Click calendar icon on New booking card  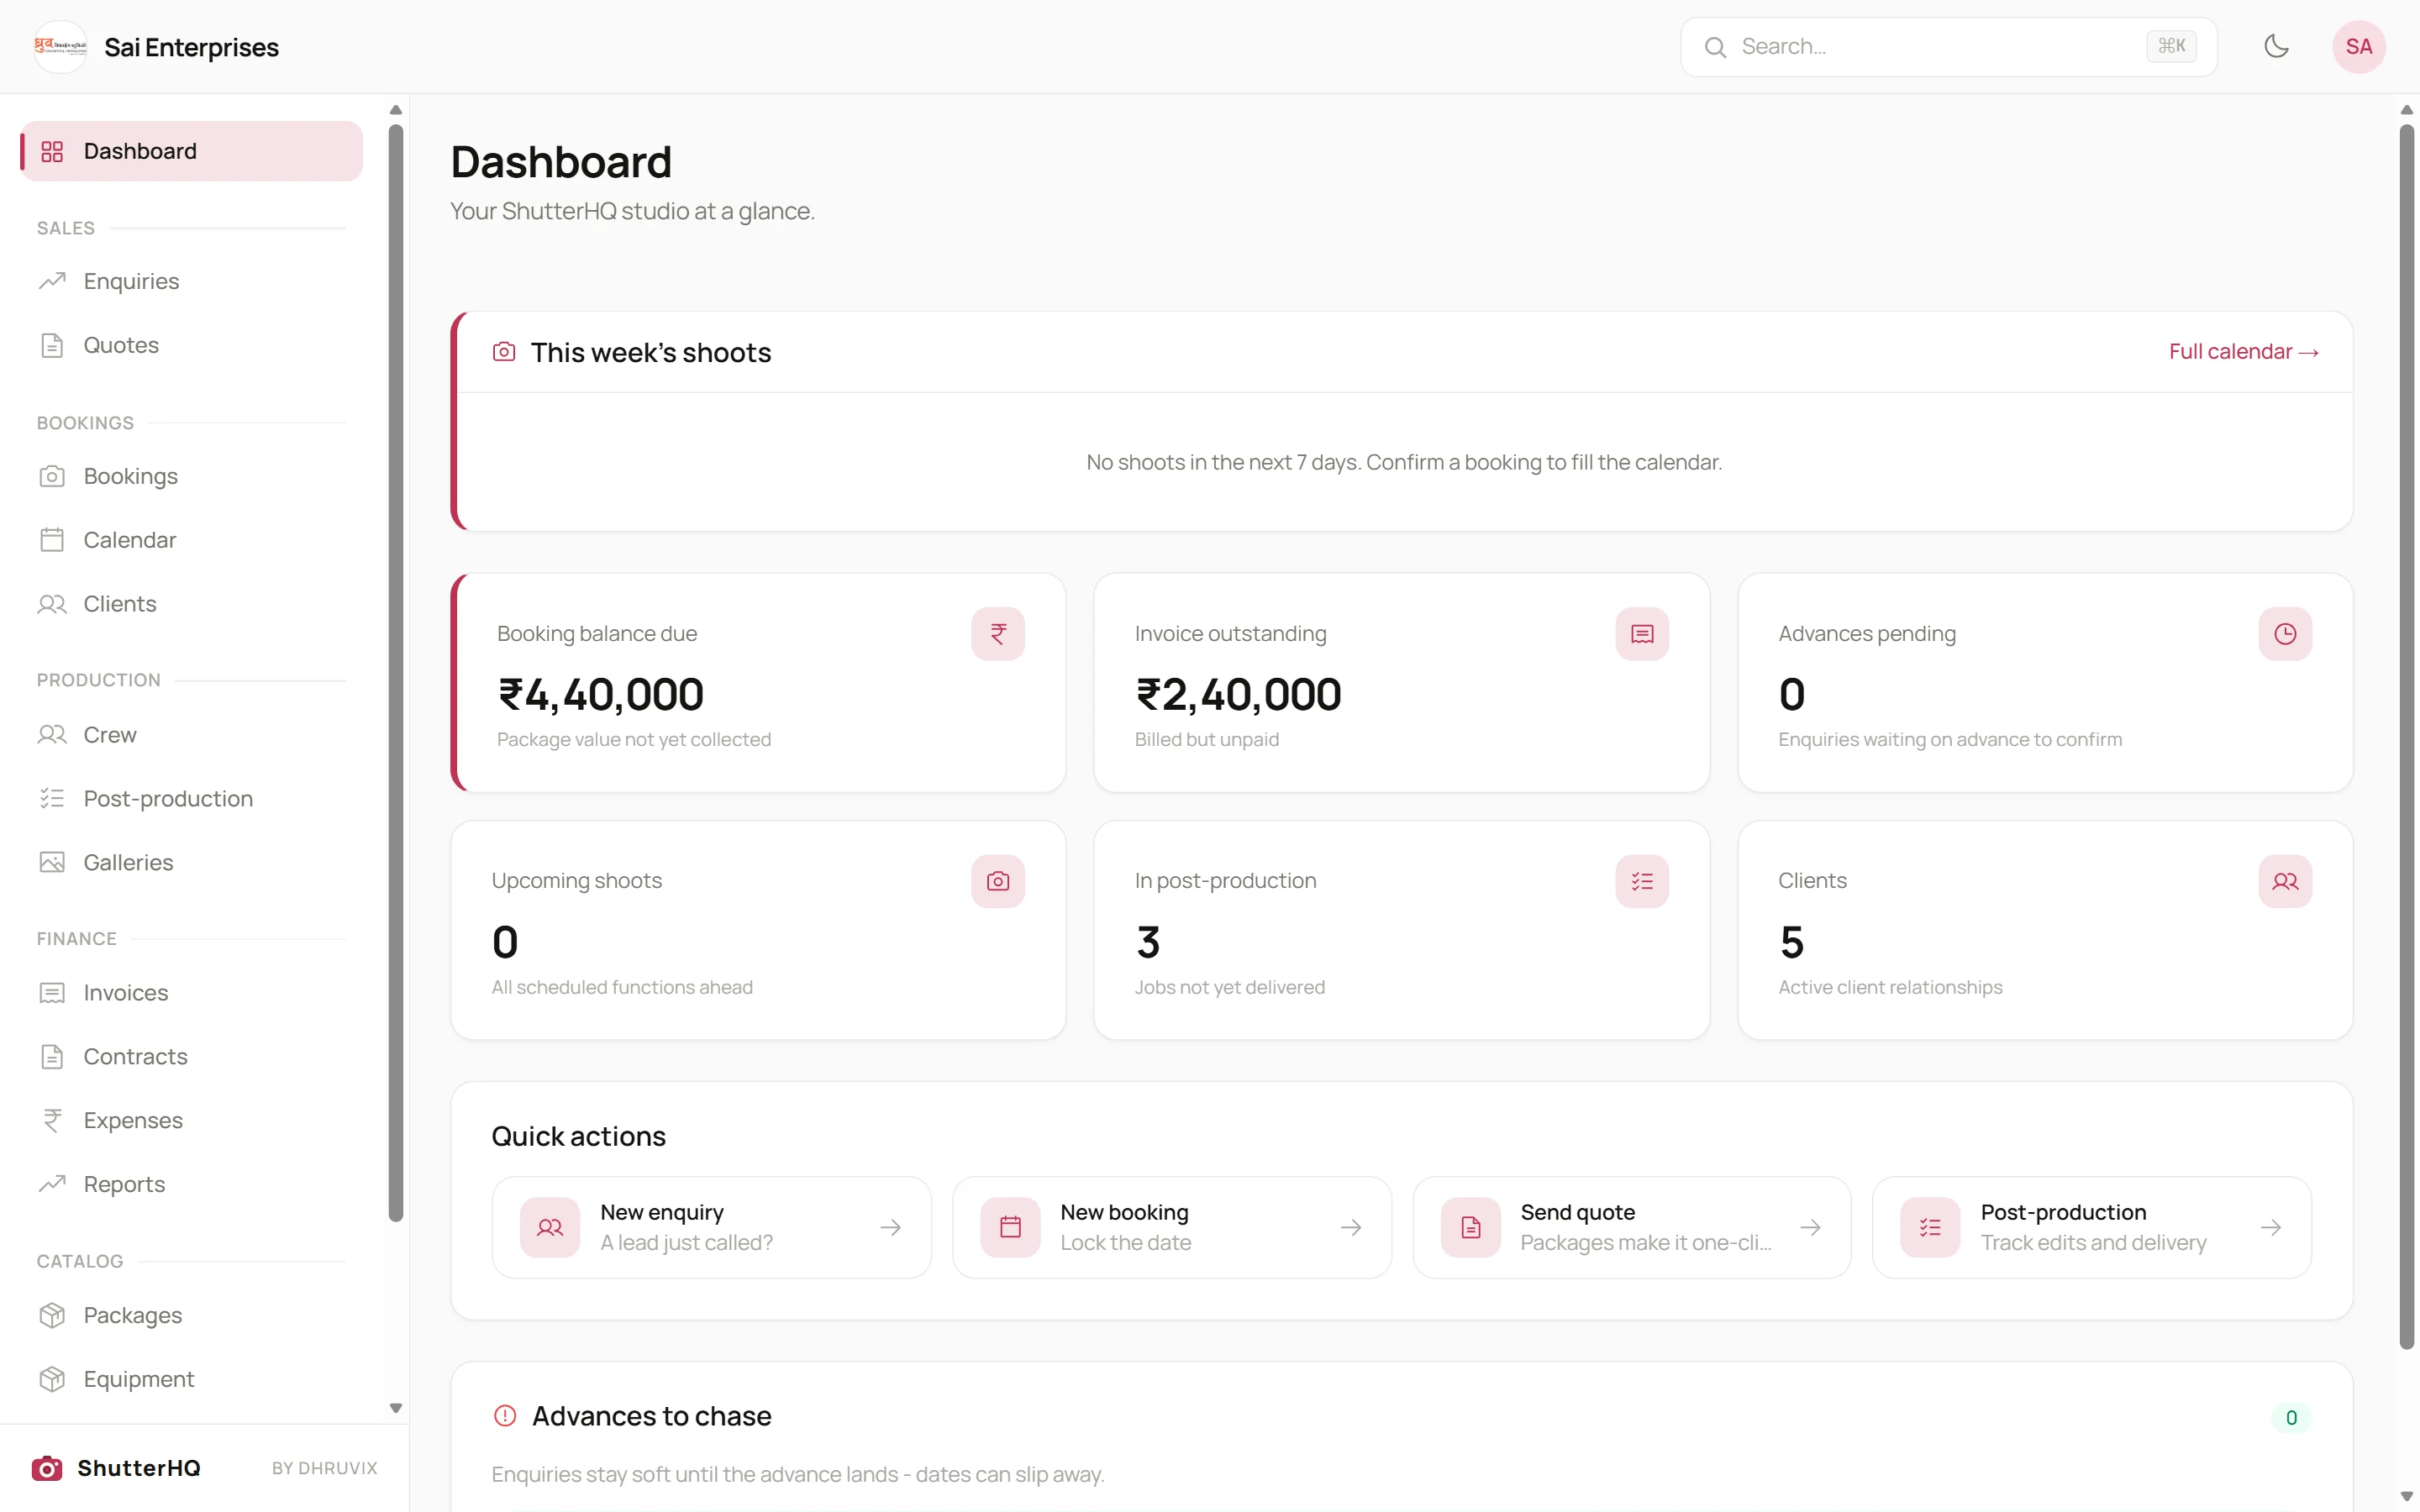(x=1010, y=1227)
